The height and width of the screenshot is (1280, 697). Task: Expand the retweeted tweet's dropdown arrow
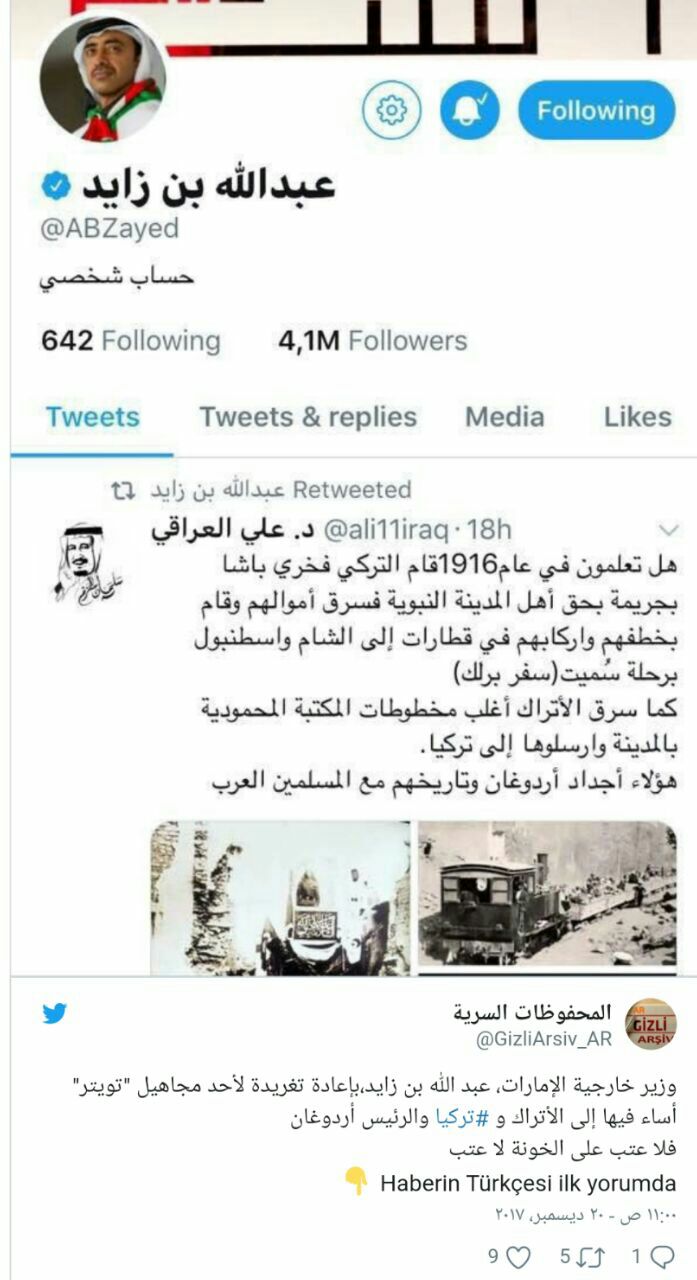(x=667, y=527)
